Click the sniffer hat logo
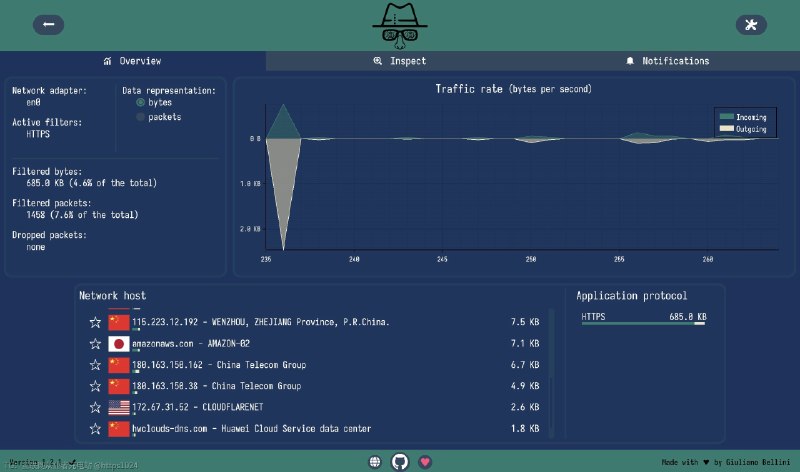 400,26
